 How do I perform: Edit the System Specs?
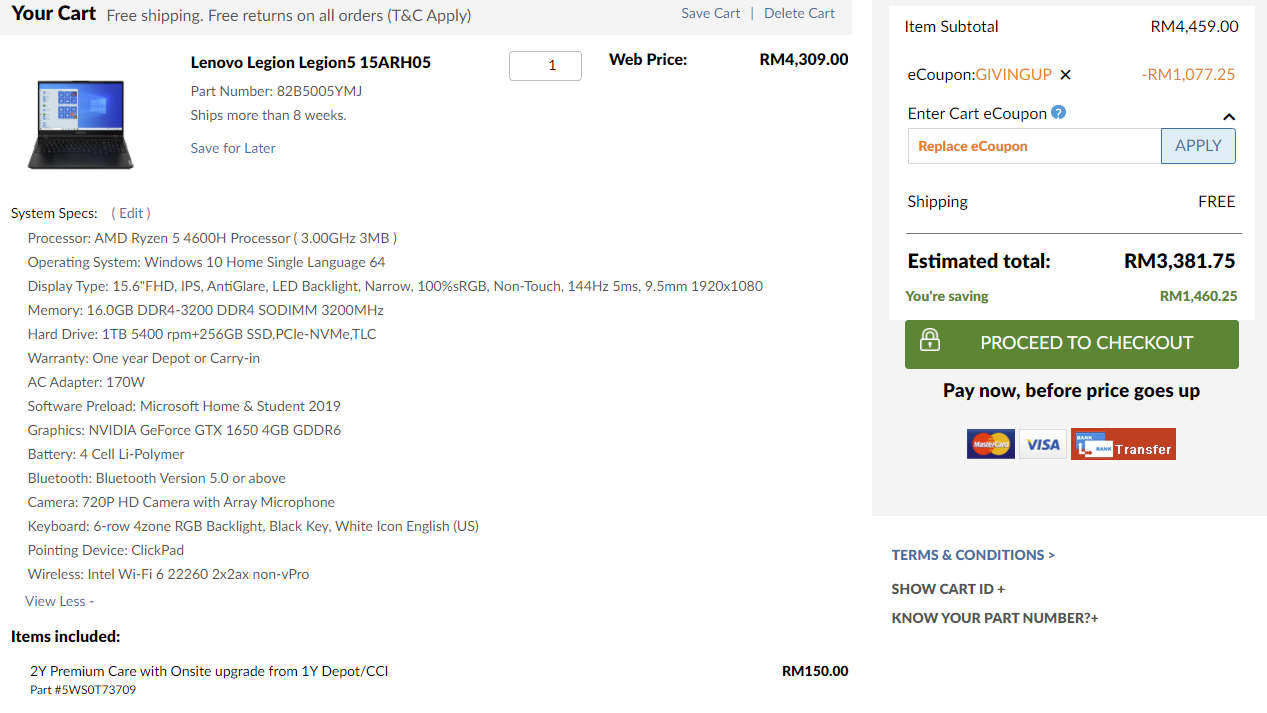(x=131, y=213)
